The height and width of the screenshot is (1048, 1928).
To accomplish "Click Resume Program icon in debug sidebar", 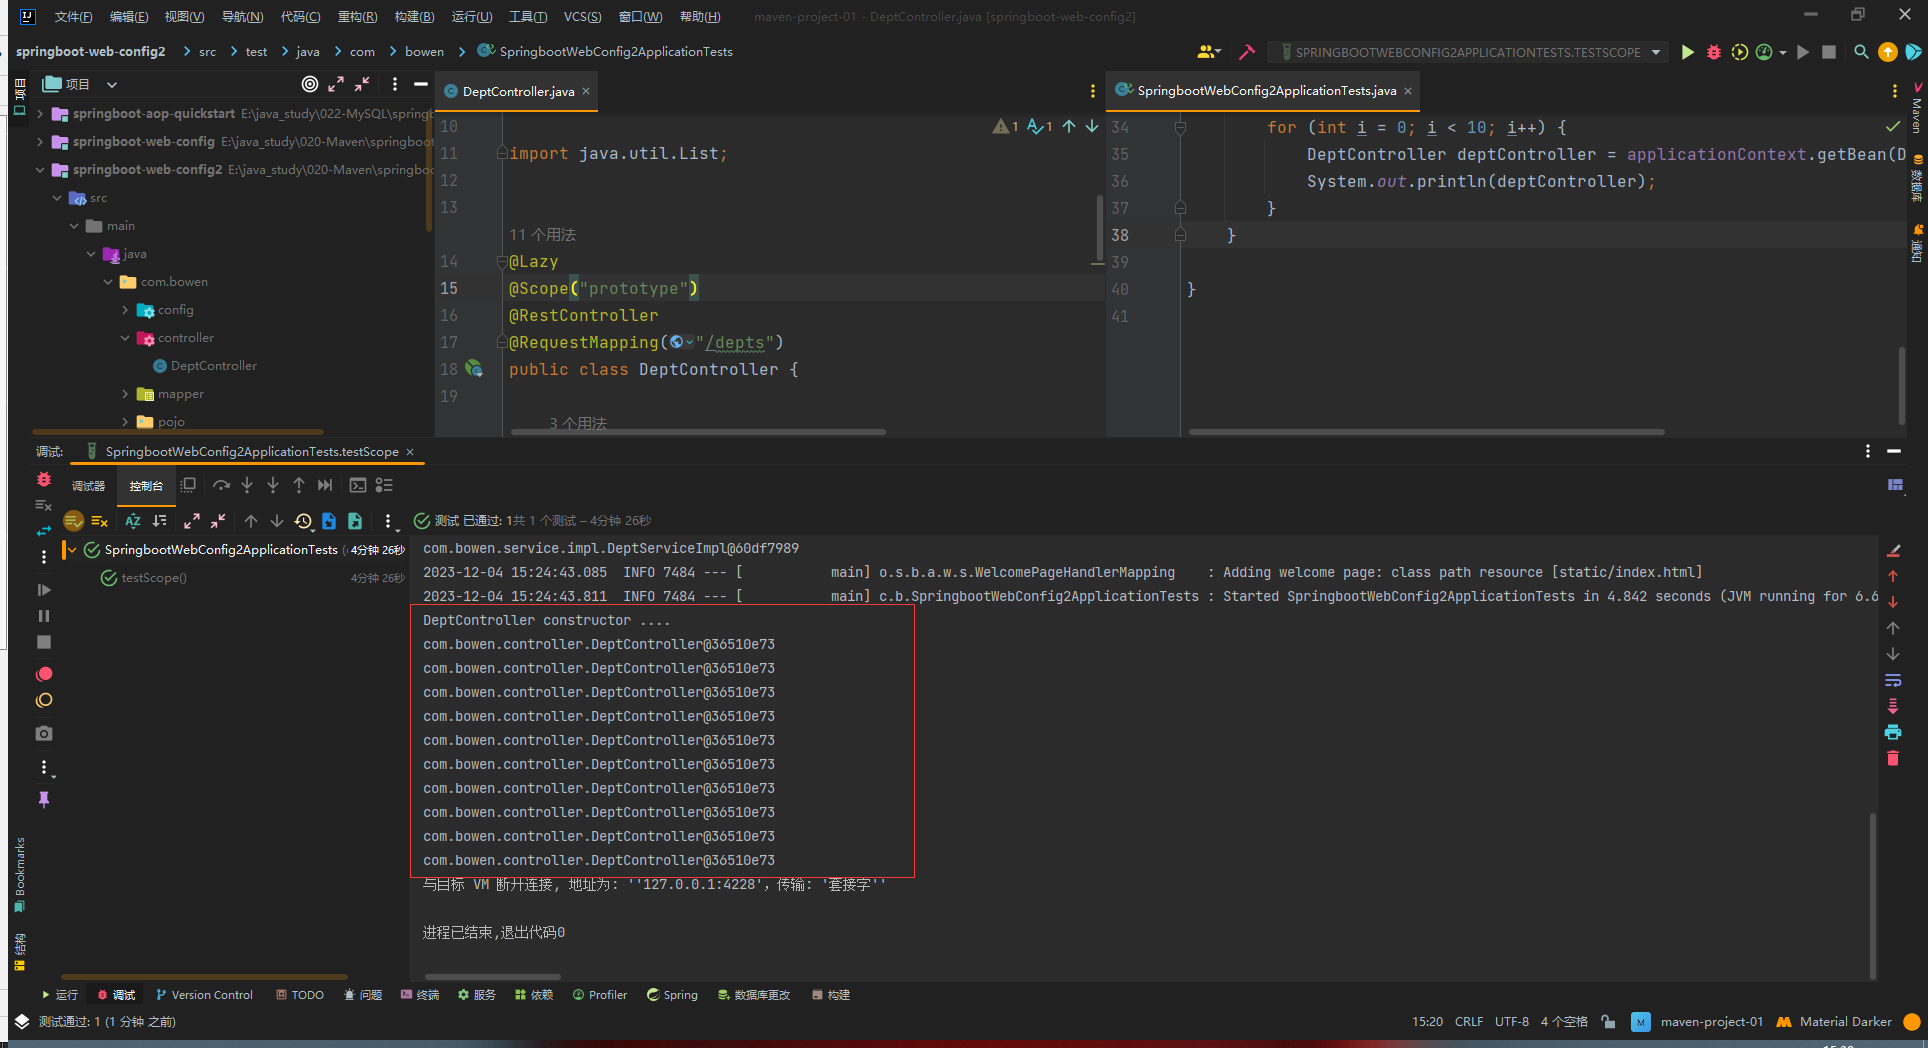I will click(x=44, y=590).
